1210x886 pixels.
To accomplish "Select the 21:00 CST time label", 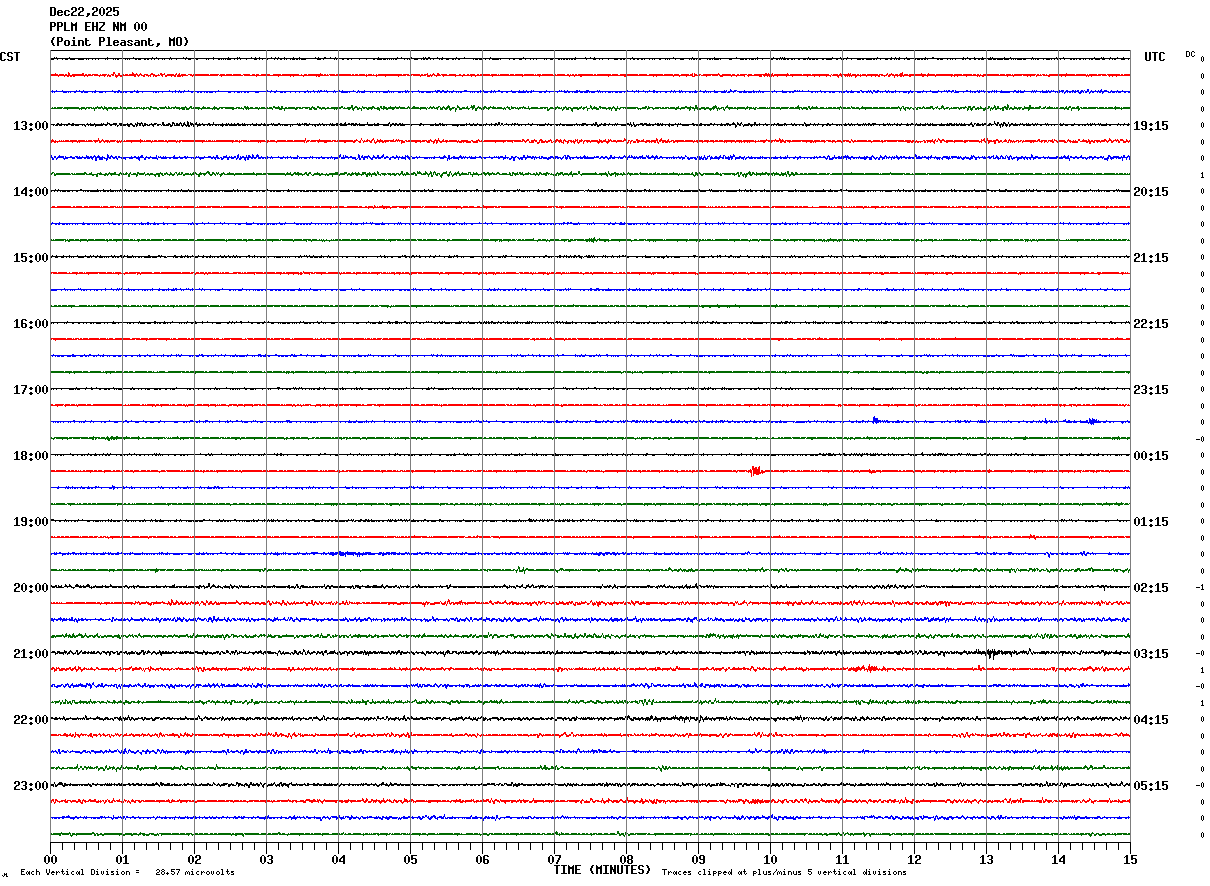I will click(31, 654).
